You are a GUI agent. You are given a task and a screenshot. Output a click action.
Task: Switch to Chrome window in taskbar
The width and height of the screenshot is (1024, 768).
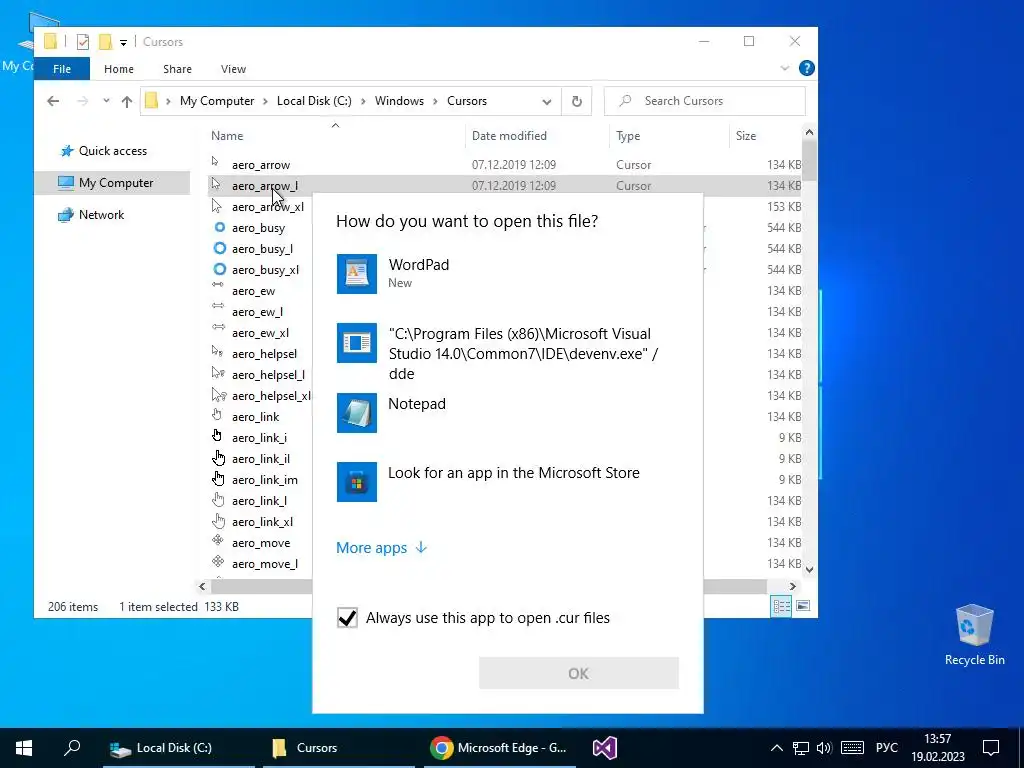tap(500, 748)
